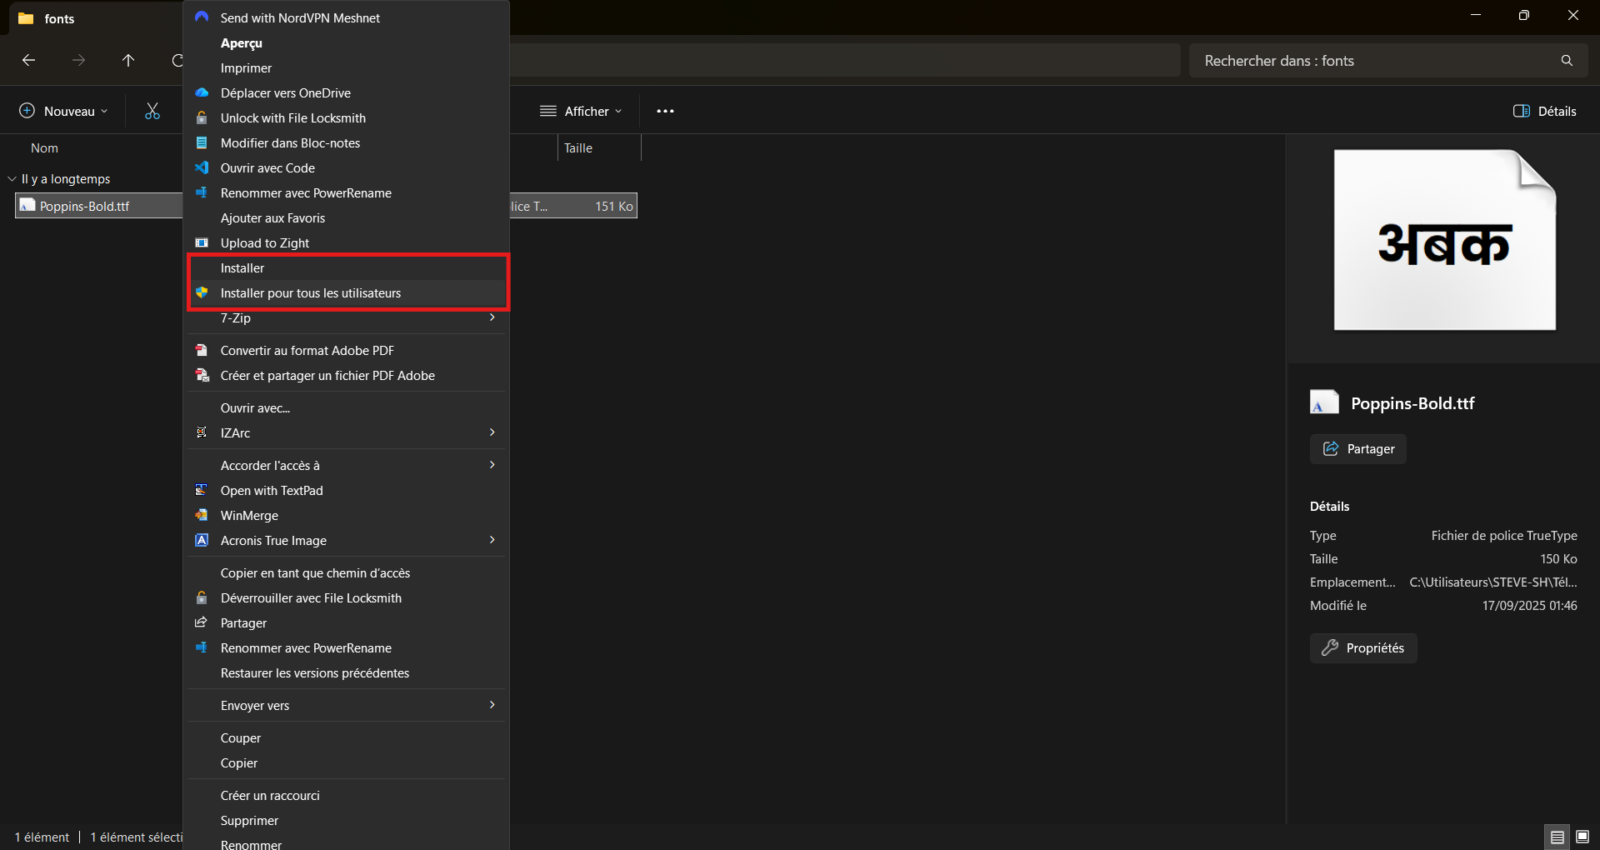Collapse the Il y a longtemps group
The image size is (1600, 850).
(x=12, y=179)
